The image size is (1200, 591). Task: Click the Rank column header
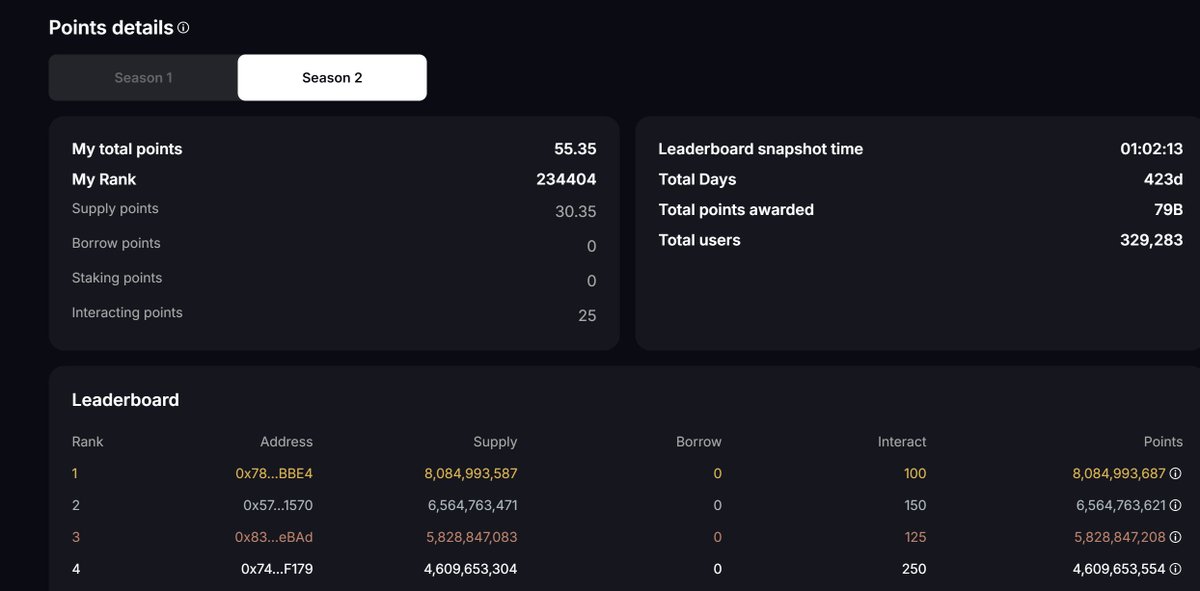[x=88, y=441]
